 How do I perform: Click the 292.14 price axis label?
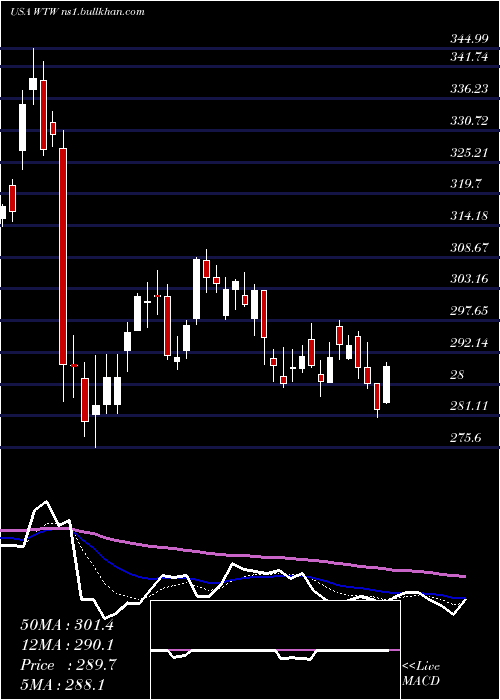coord(469,343)
